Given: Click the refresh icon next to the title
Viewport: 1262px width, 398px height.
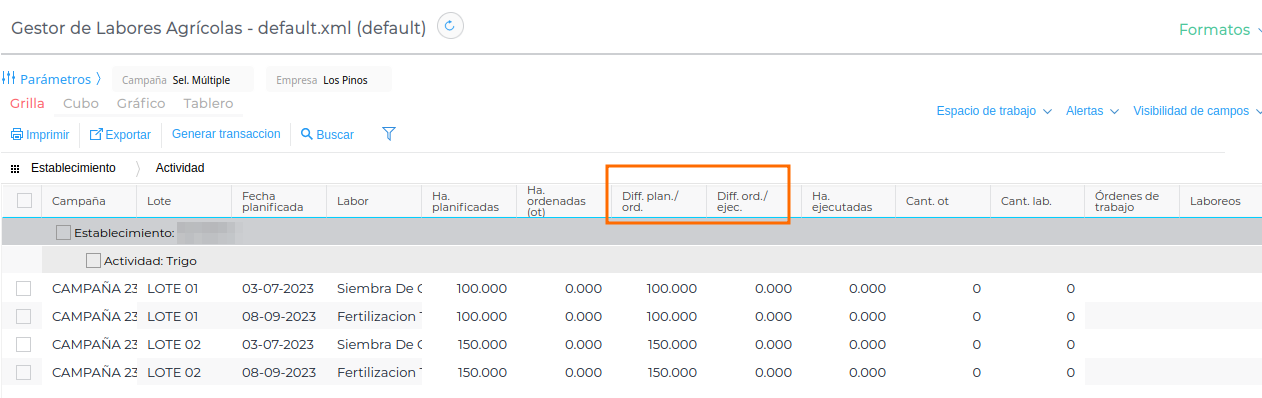Looking at the screenshot, I should pyautogui.click(x=450, y=26).
